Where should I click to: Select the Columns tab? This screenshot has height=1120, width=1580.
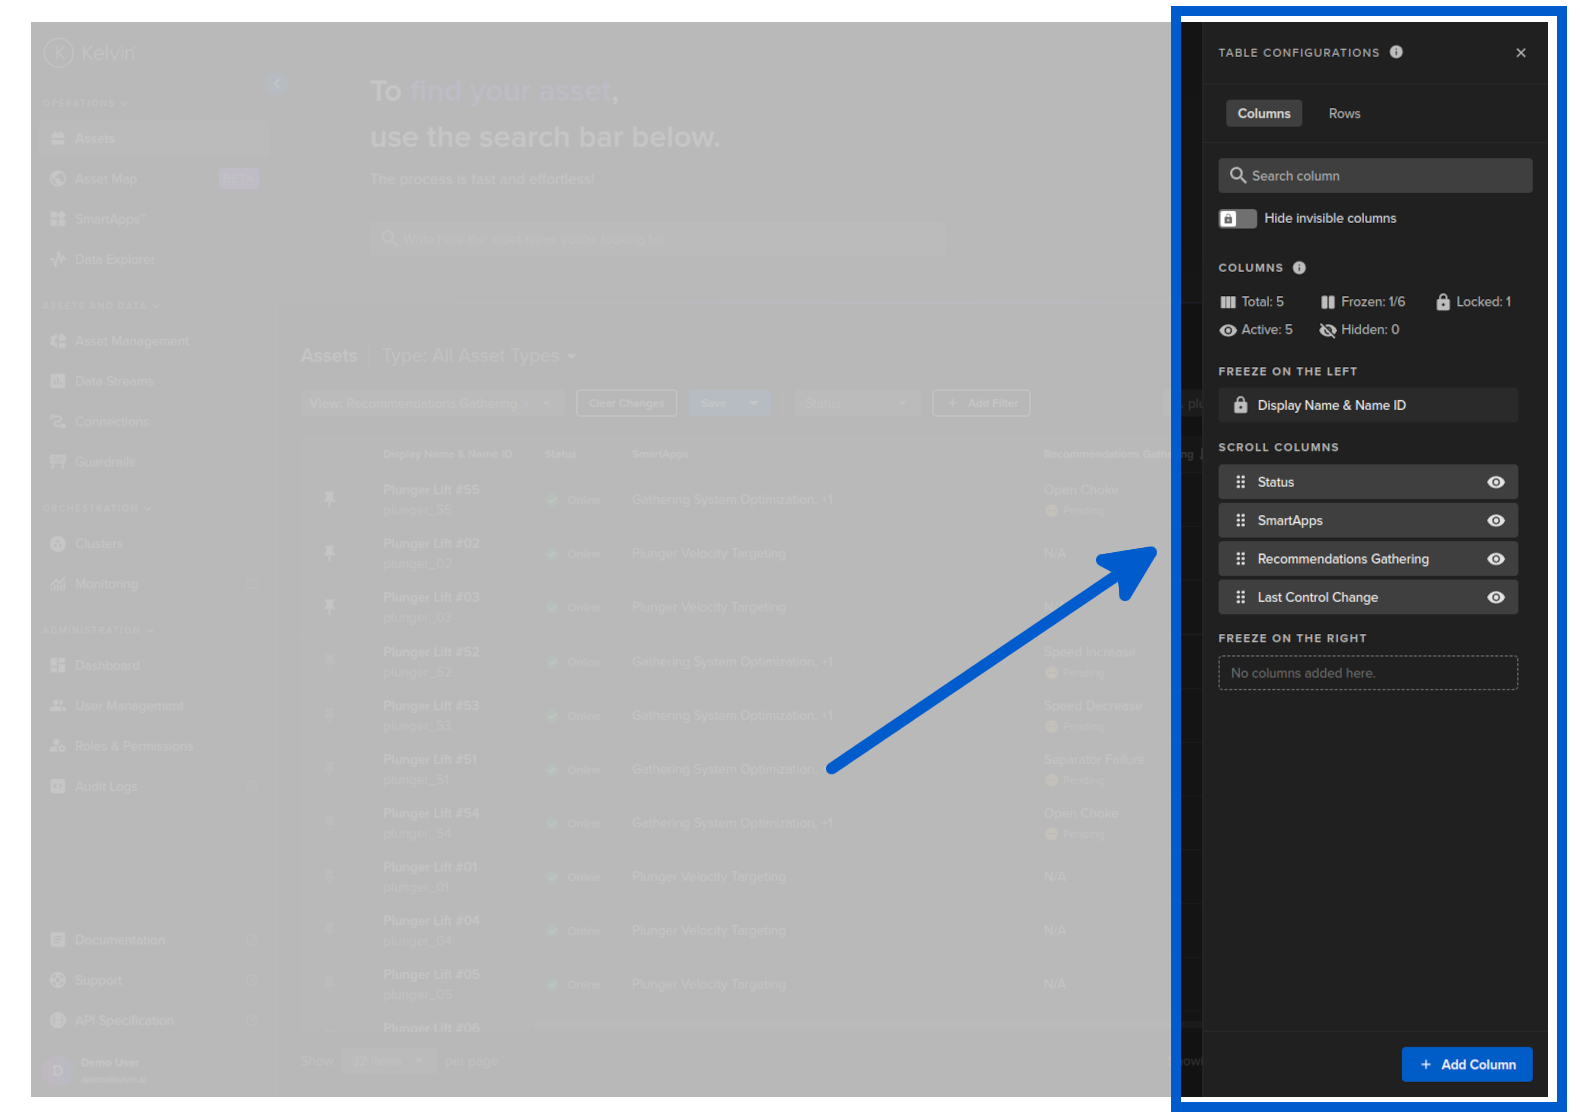tap(1263, 114)
